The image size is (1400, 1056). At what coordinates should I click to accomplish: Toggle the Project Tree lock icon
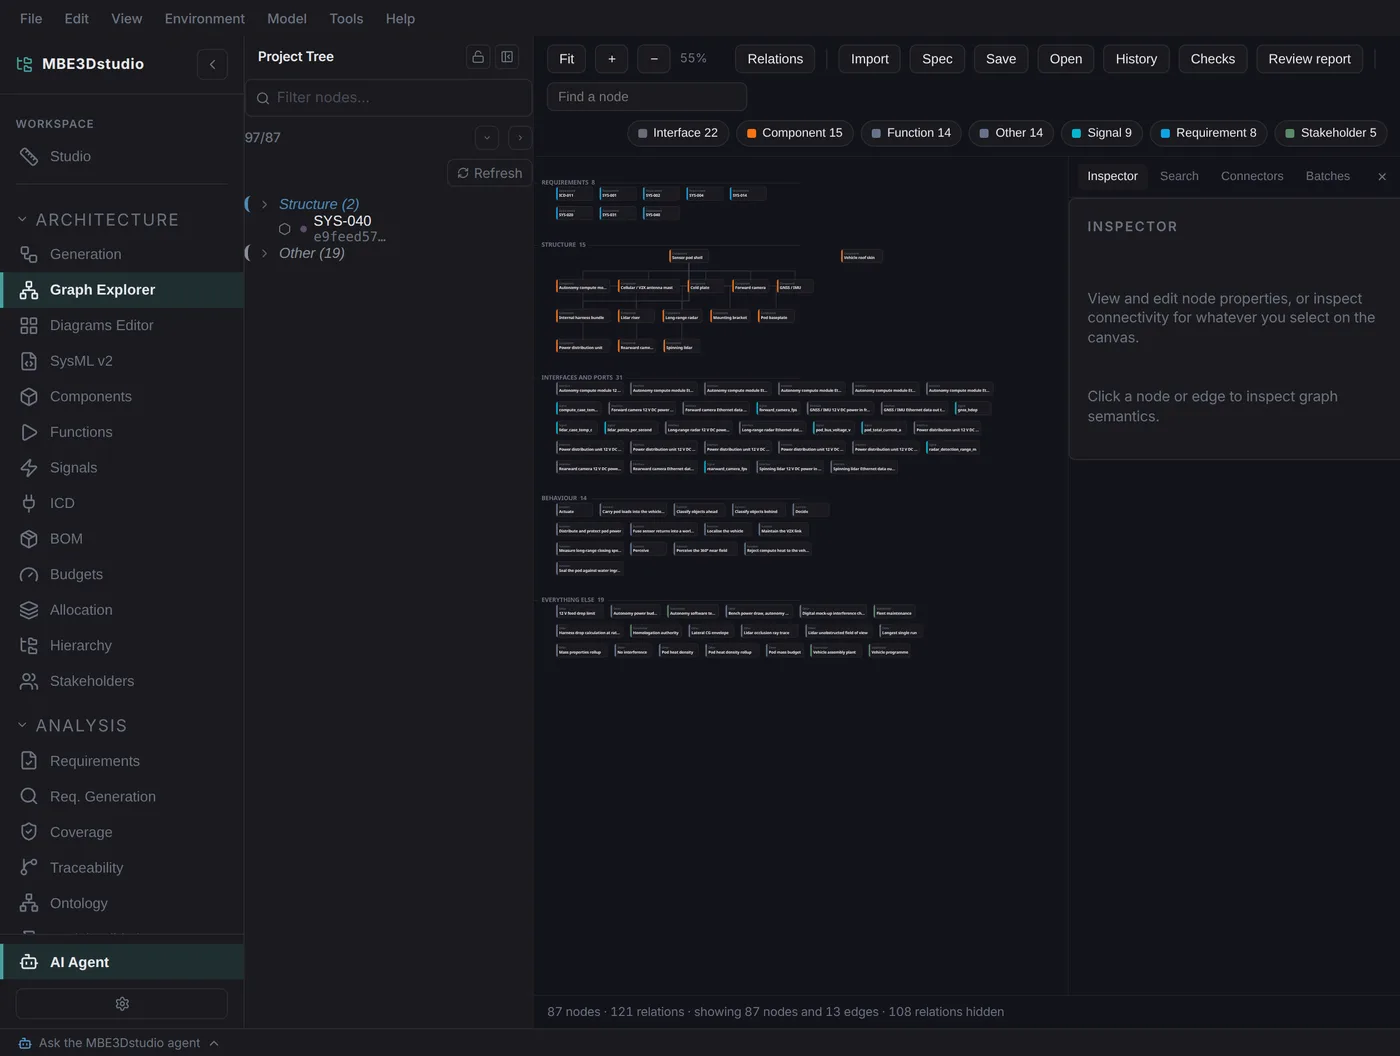point(478,57)
